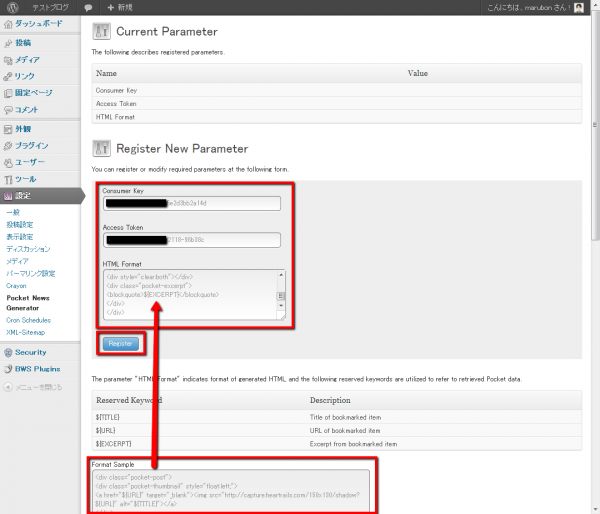This screenshot has height=514, width=600.
Task: Click the ツール tools icon
Action: (x=8, y=179)
